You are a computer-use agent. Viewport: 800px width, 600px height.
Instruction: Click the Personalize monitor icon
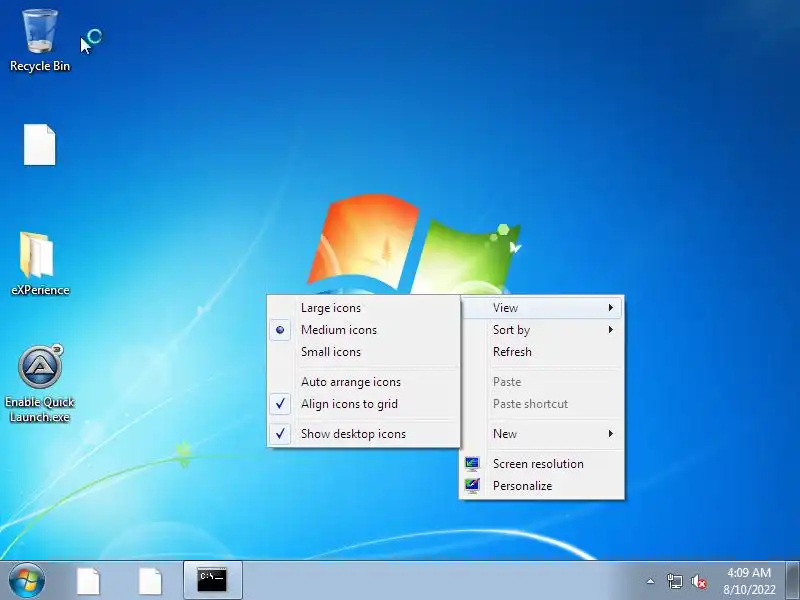(x=472, y=485)
